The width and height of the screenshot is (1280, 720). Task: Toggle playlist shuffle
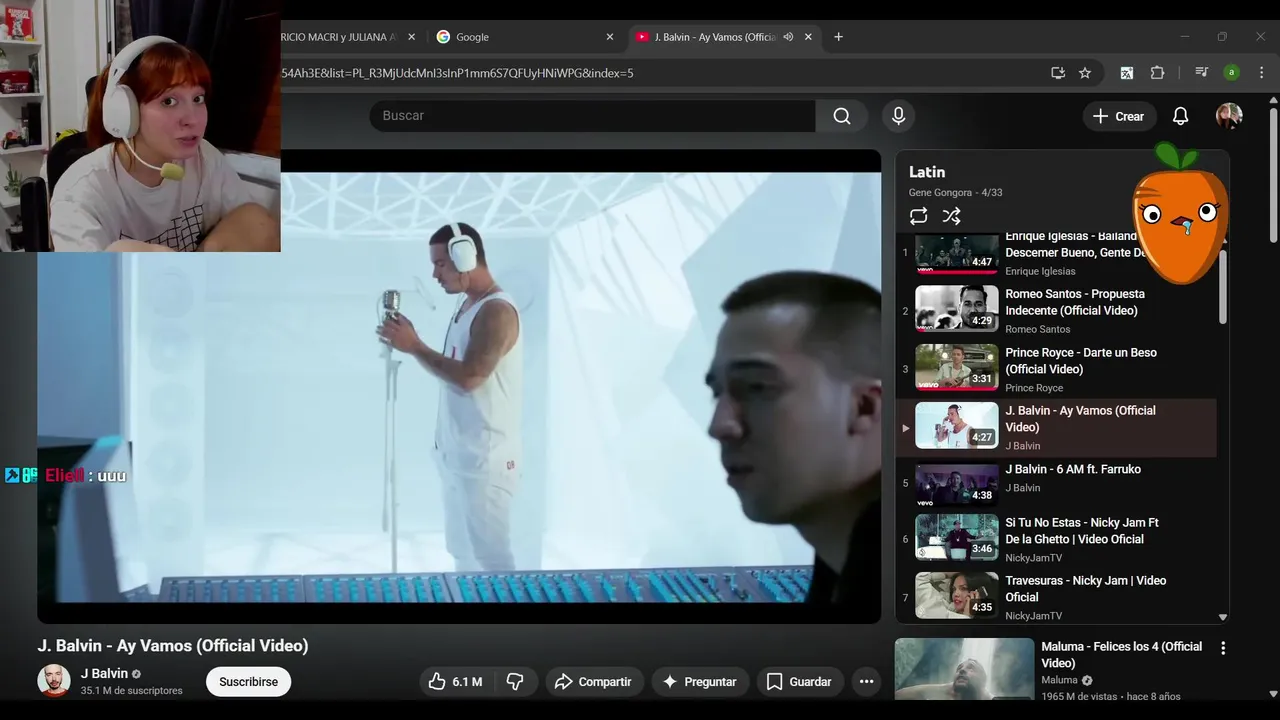click(x=951, y=216)
